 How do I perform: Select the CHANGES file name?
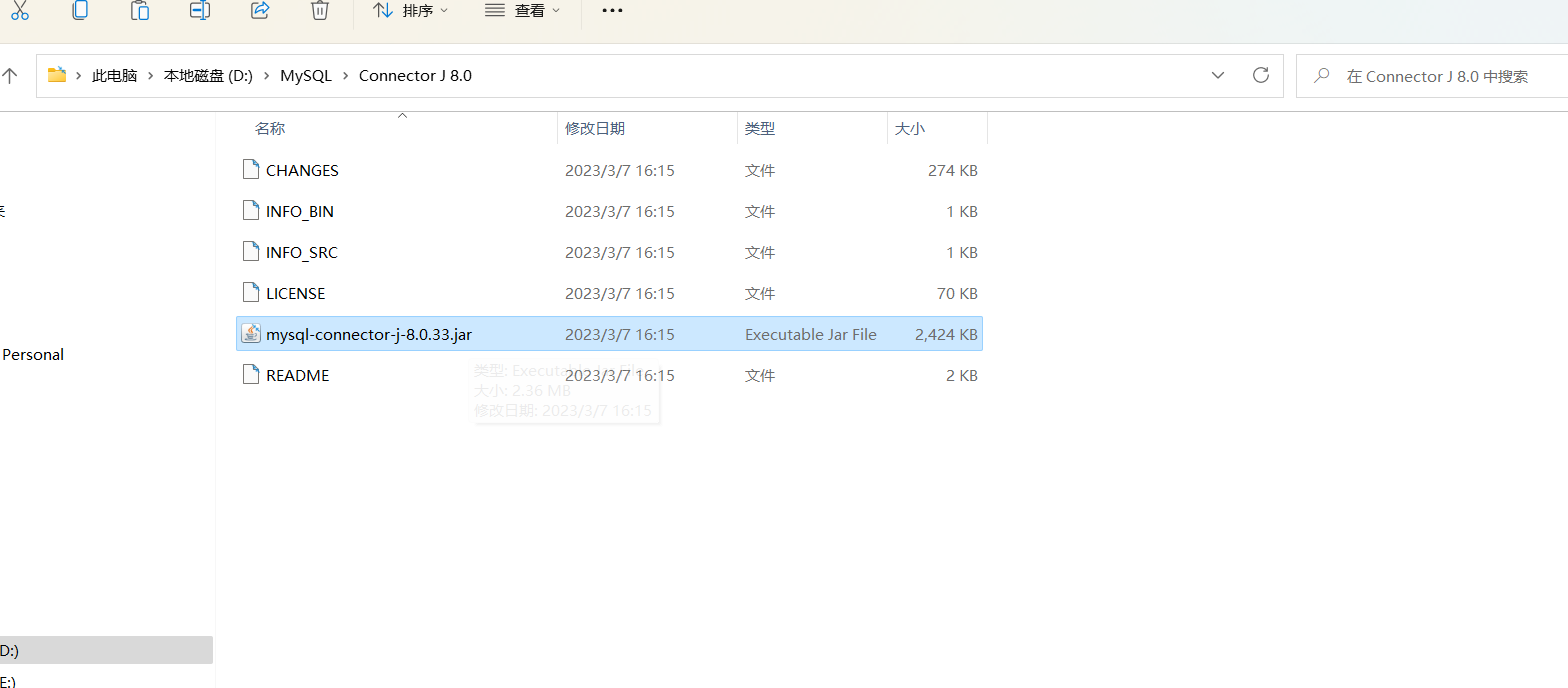(302, 171)
